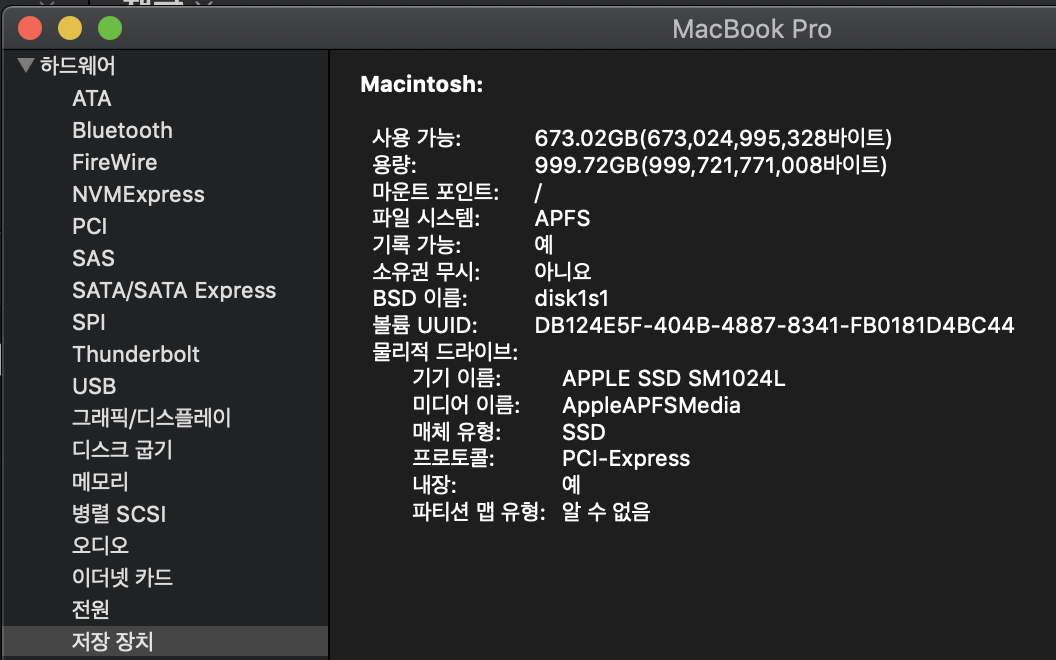The height and width of the screenshot is (660, 1056).
Task: Open 그래픽/디스플레이 information
Action: [152, 418]
